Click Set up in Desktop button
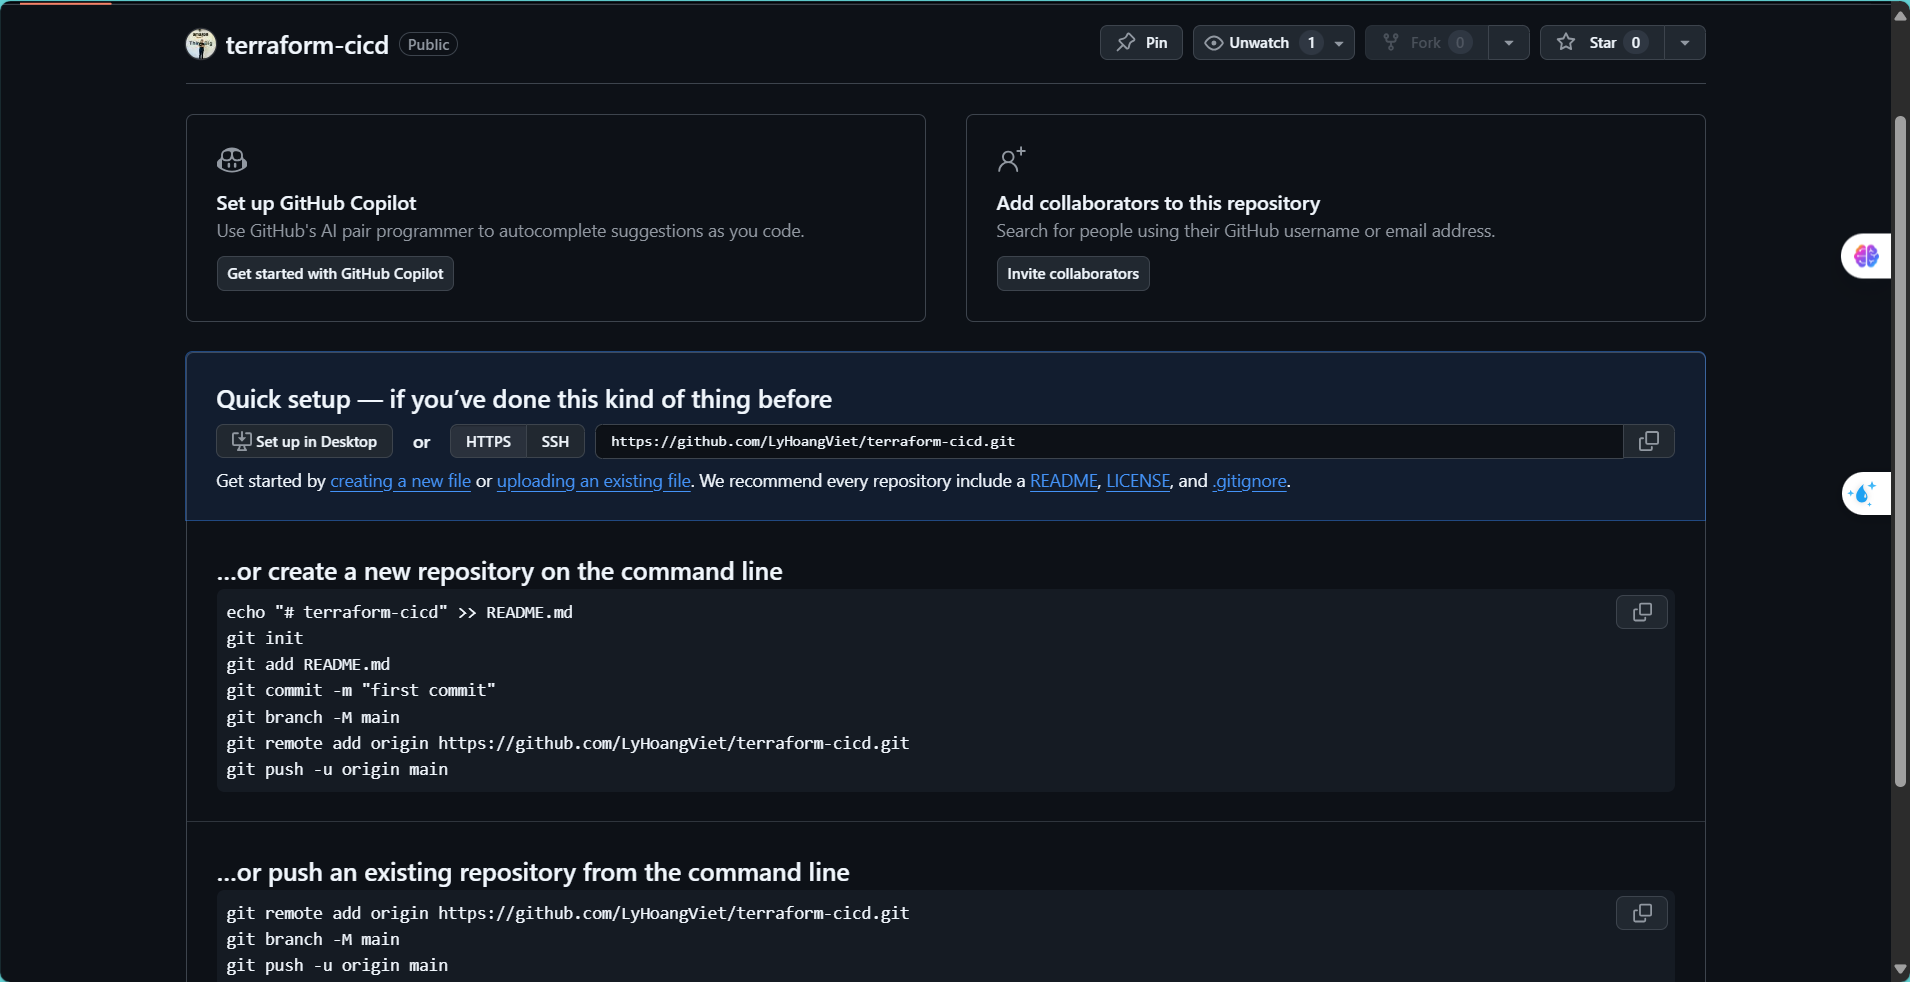Image resolution: width=1910 pixels, height=982 pixels. [x=304, y=442]
